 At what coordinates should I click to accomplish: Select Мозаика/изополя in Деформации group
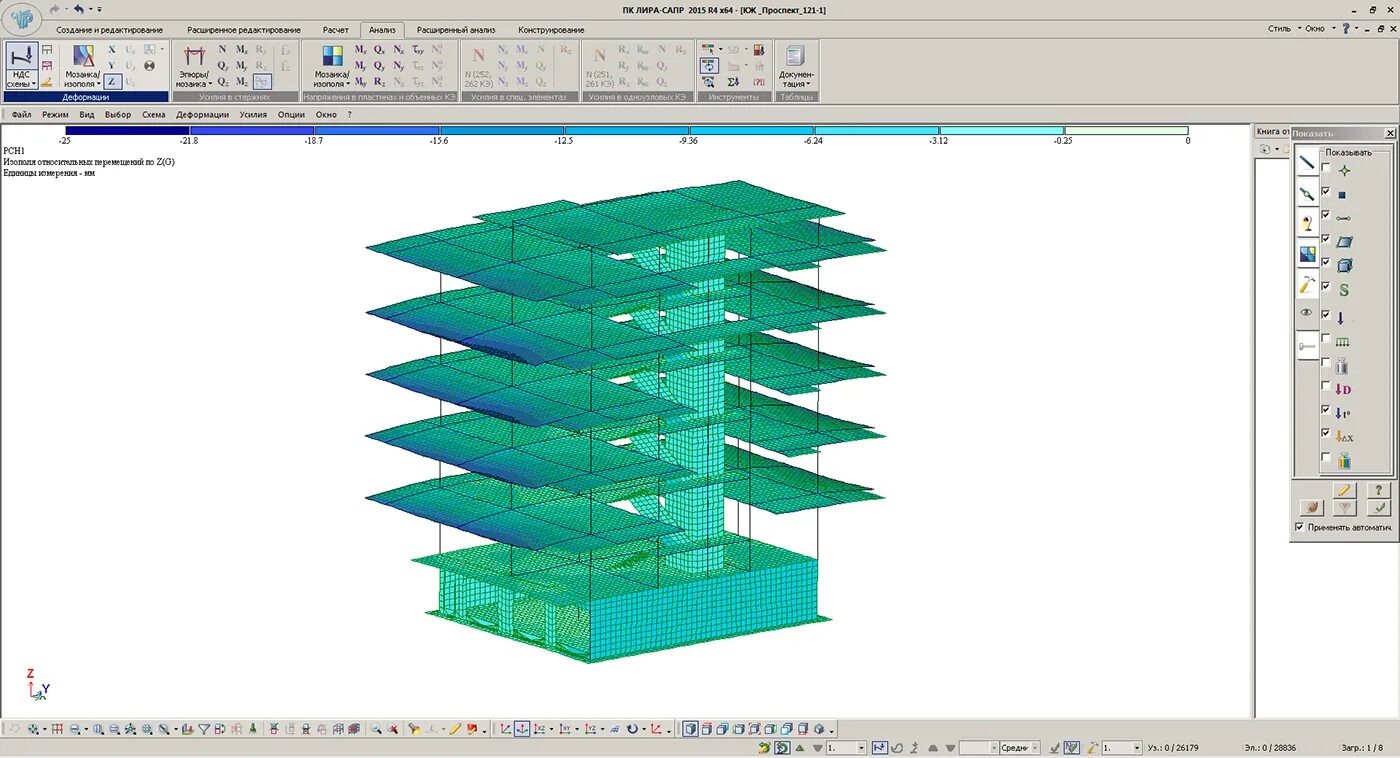coord(82,66)
